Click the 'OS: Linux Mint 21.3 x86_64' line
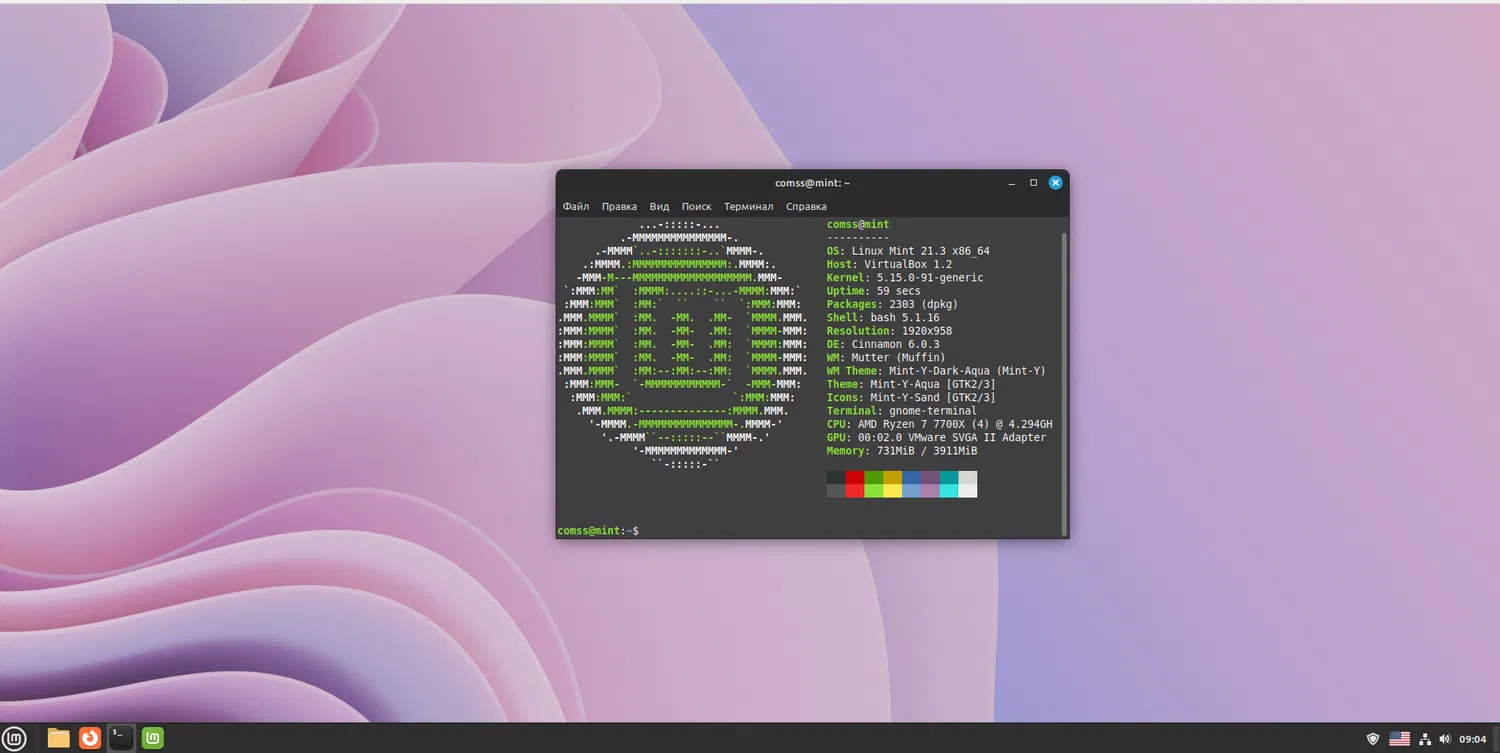 click(x=908, y=251)
